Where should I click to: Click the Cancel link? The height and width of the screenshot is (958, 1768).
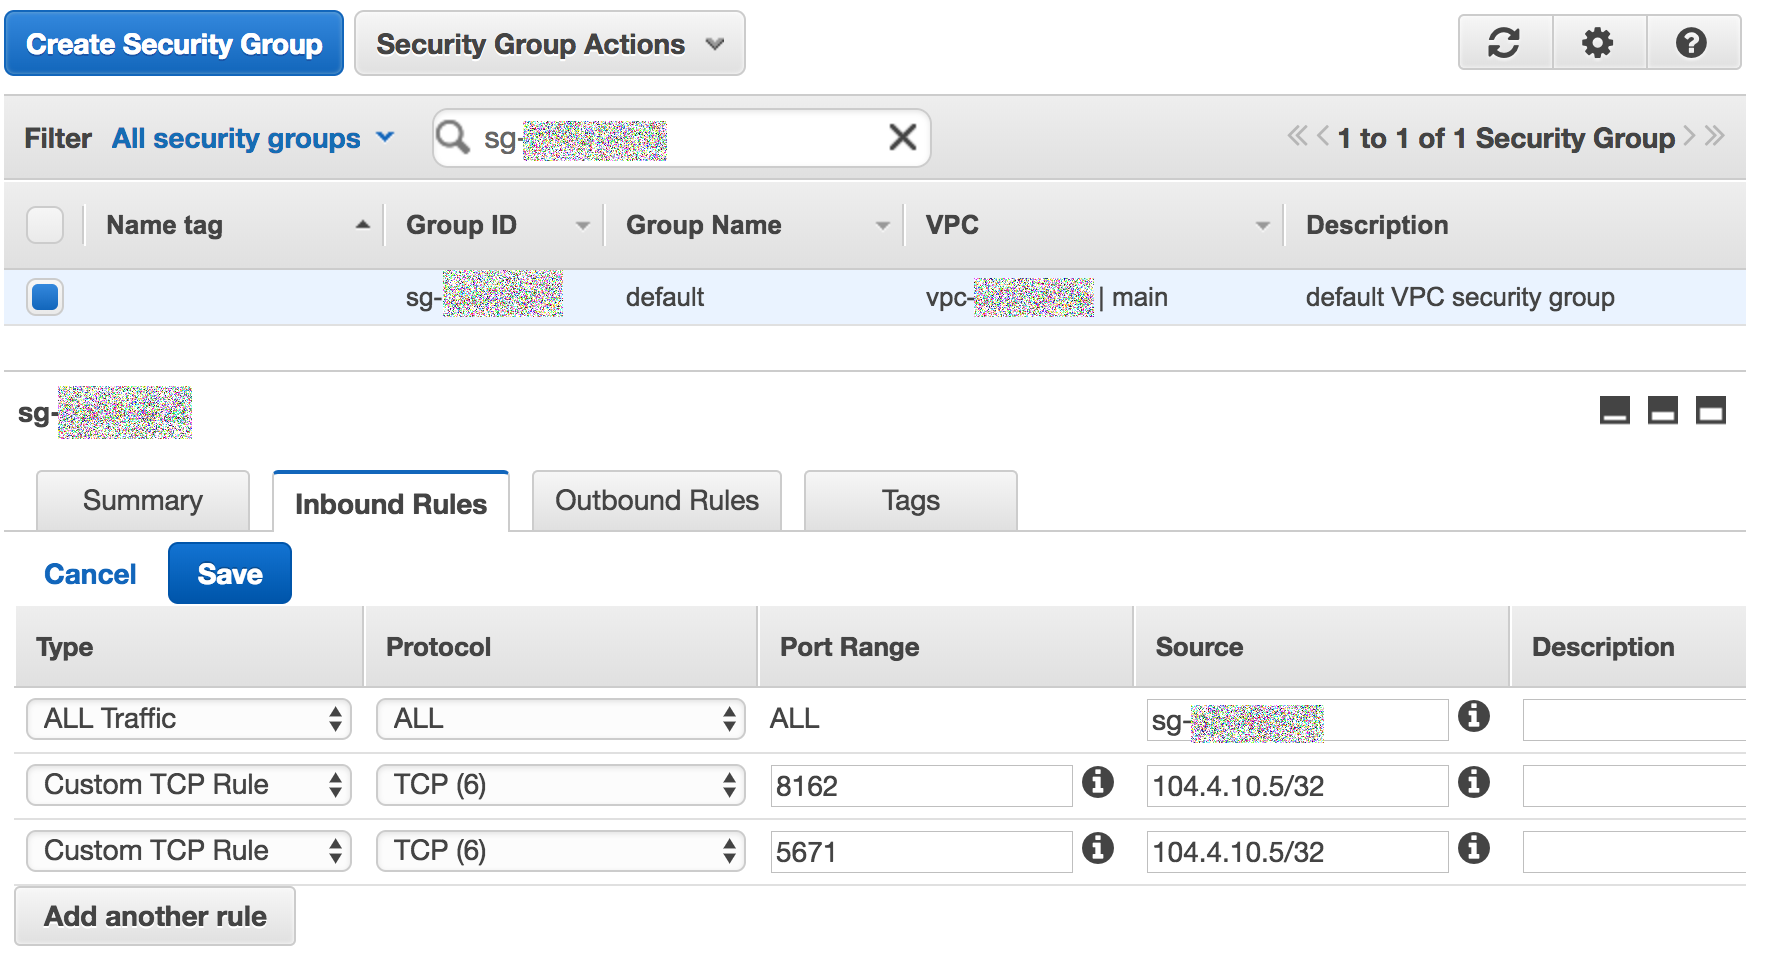click(90, 574)
